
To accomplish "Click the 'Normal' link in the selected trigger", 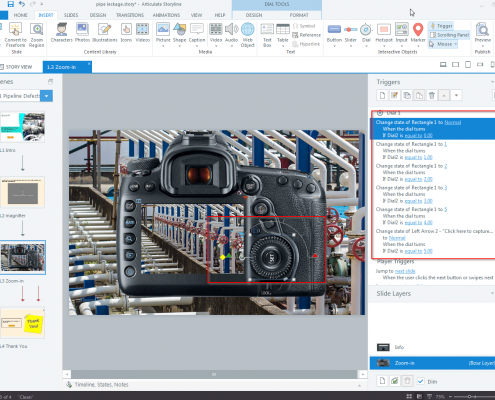I will (453, 122).
